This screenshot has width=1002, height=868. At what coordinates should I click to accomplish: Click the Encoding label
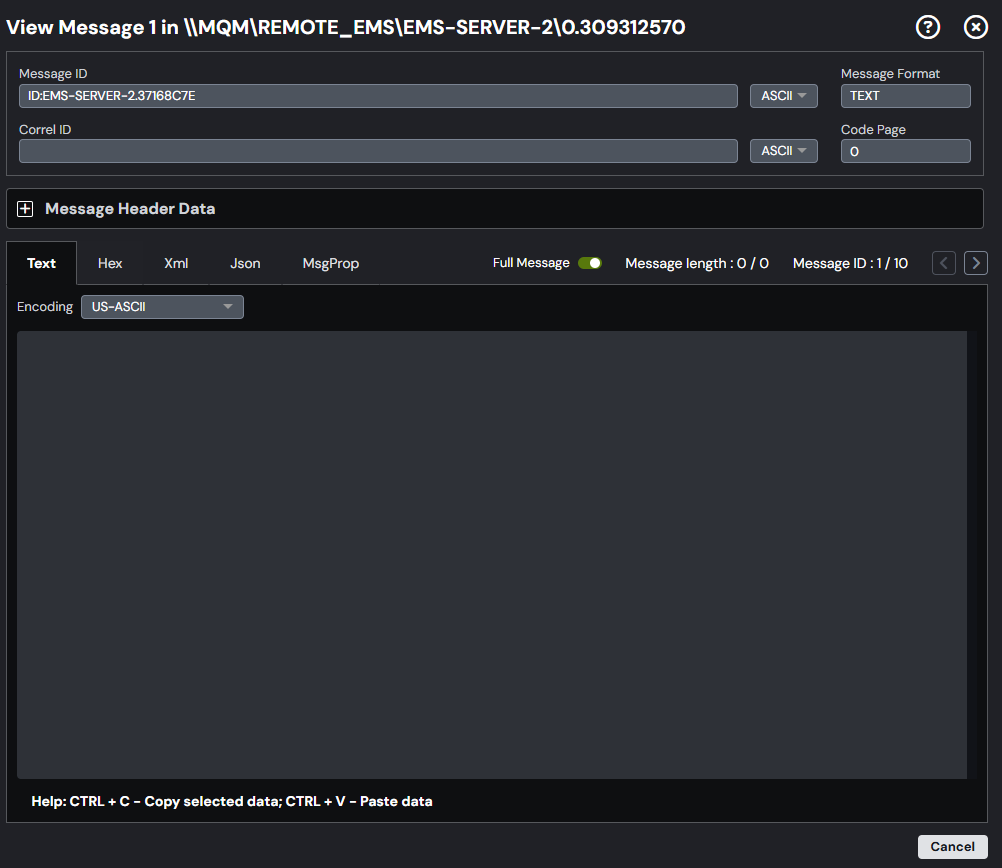[45, 307]
